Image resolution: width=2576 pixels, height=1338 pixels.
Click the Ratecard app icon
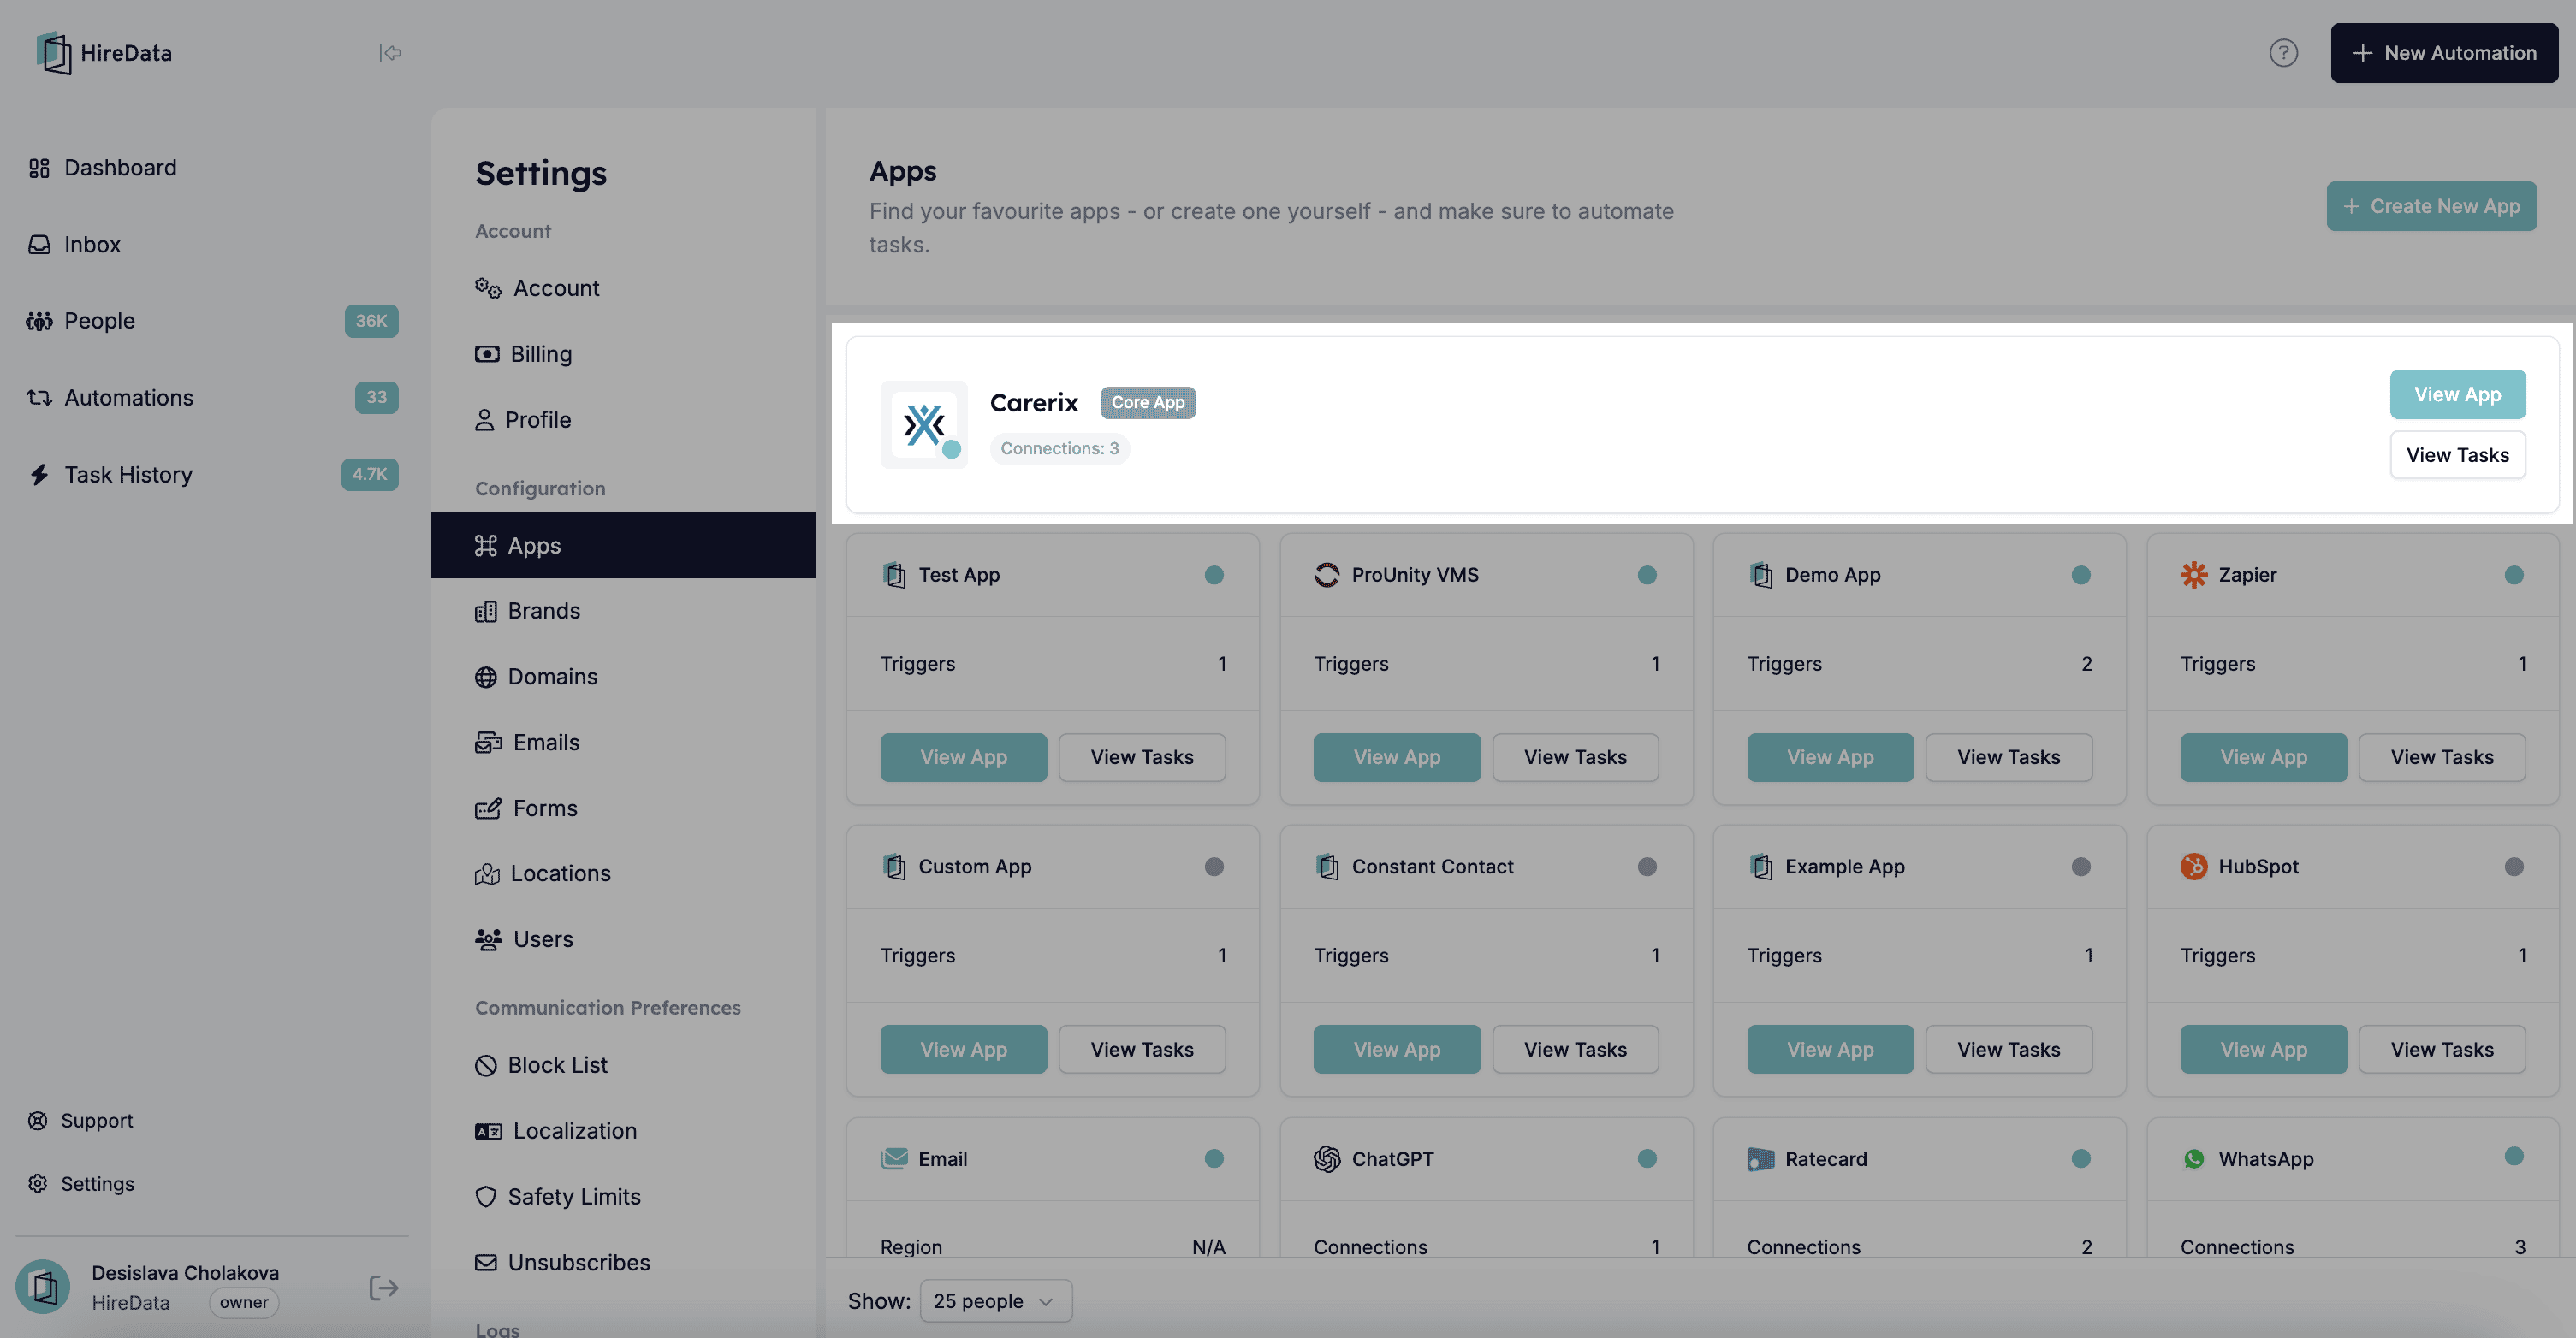tap(1760, 1159)
